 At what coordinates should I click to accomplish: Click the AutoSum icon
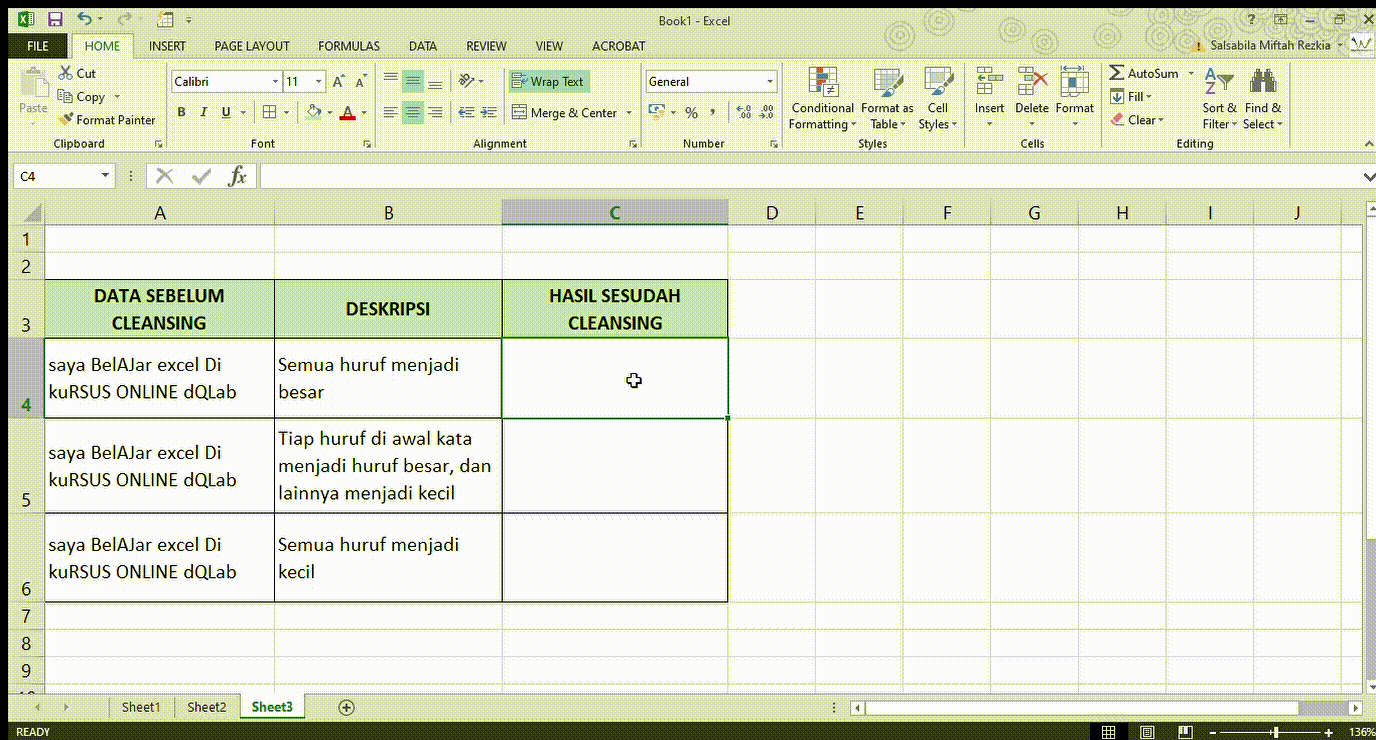pos(1117,72)
